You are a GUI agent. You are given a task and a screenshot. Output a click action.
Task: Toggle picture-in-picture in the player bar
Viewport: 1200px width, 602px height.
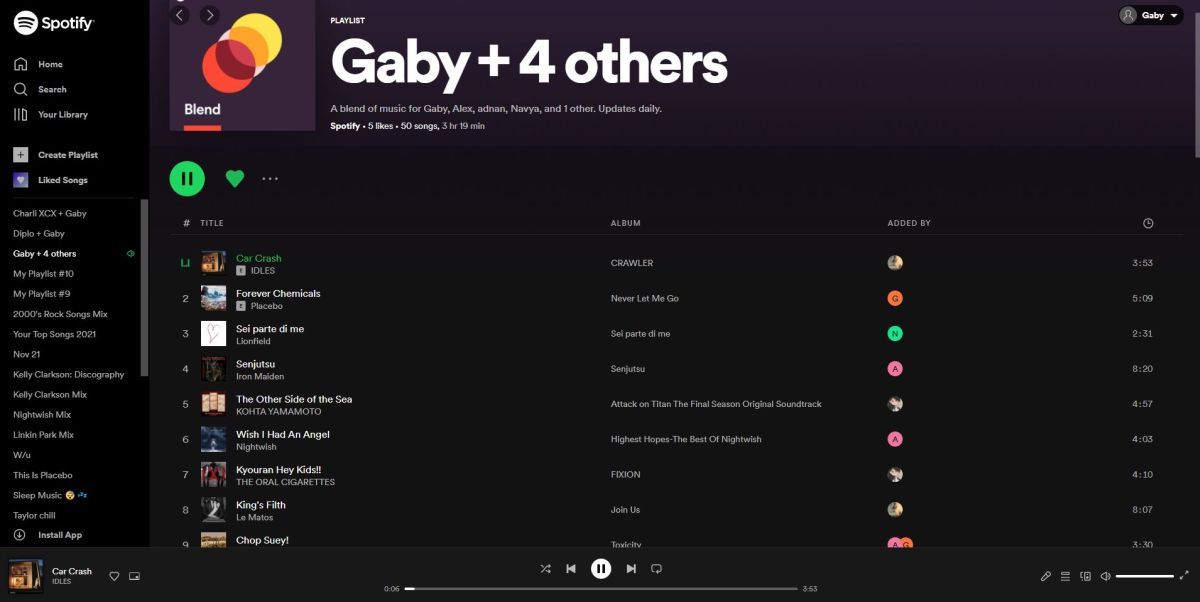134,576
